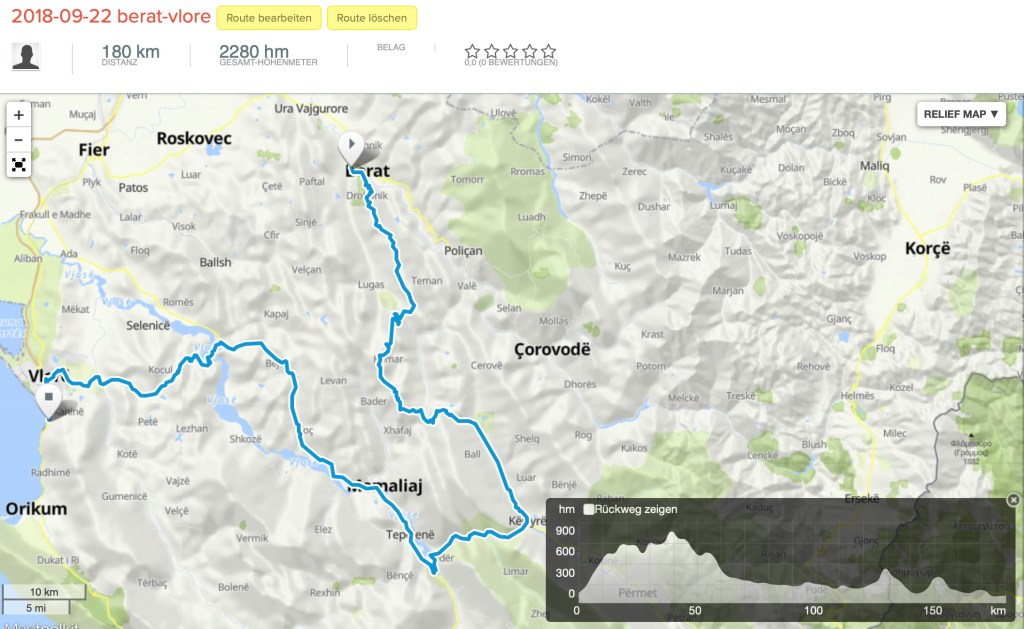Click the 0 (0 Bewertungen) rating text
The image size is (1024, 629).
[x=510, y=63]
